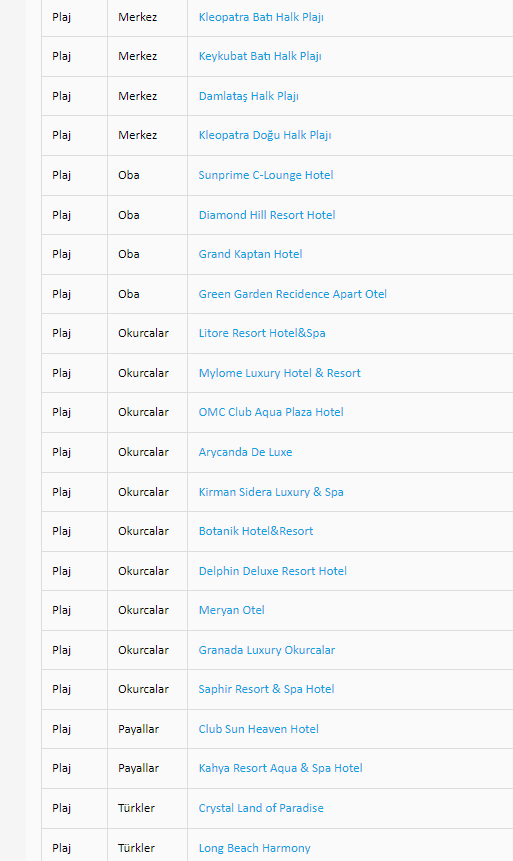Open the Kleopatra Batı Halk Plajı link
Image resolution: width=513 pixels, height=861 pixels.
[x=261, y=18]
